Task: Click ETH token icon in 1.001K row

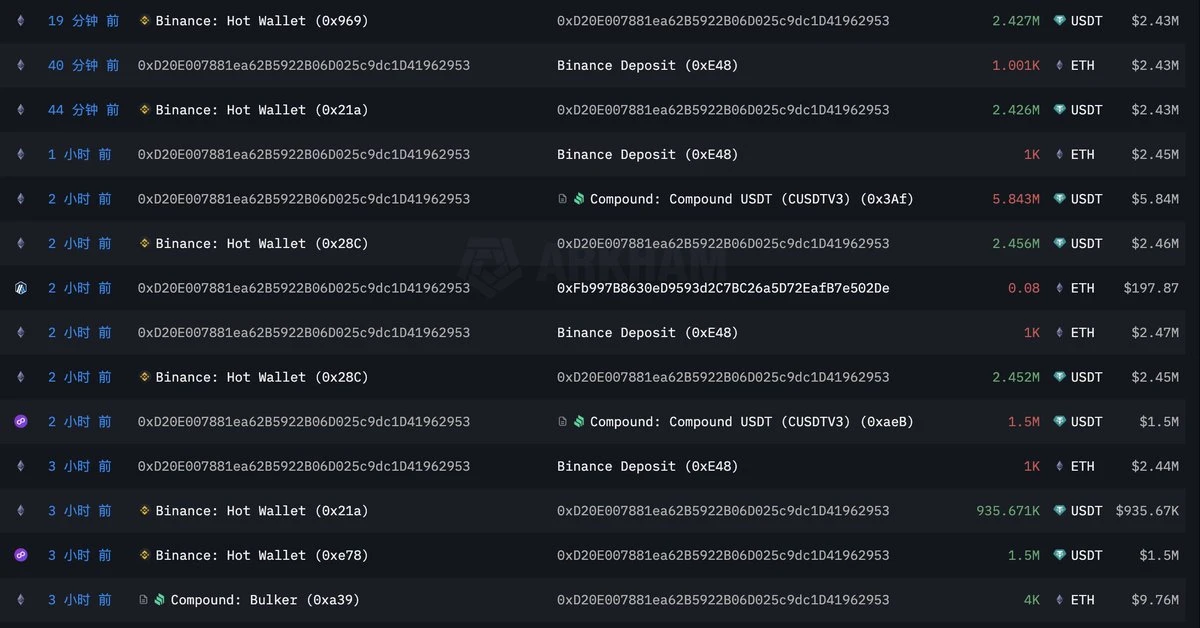Action: click(1060, 66)
